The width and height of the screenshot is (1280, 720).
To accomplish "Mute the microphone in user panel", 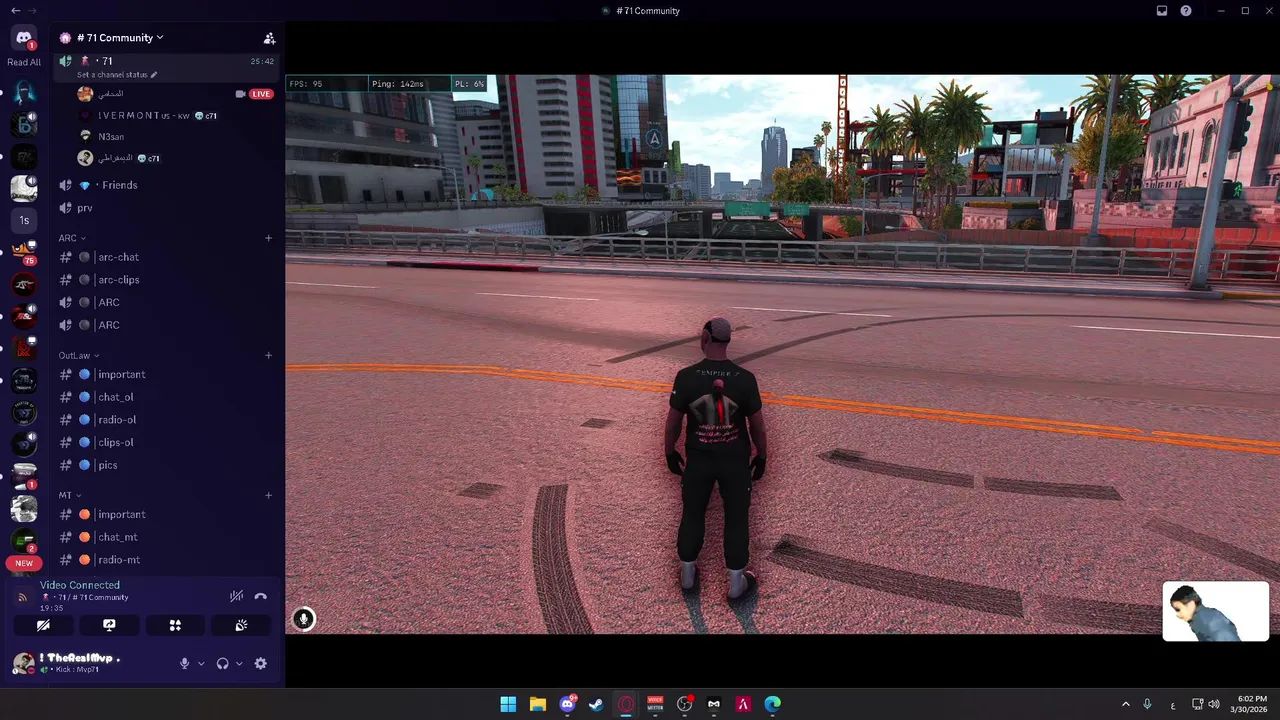I will [x=184, y=663].
